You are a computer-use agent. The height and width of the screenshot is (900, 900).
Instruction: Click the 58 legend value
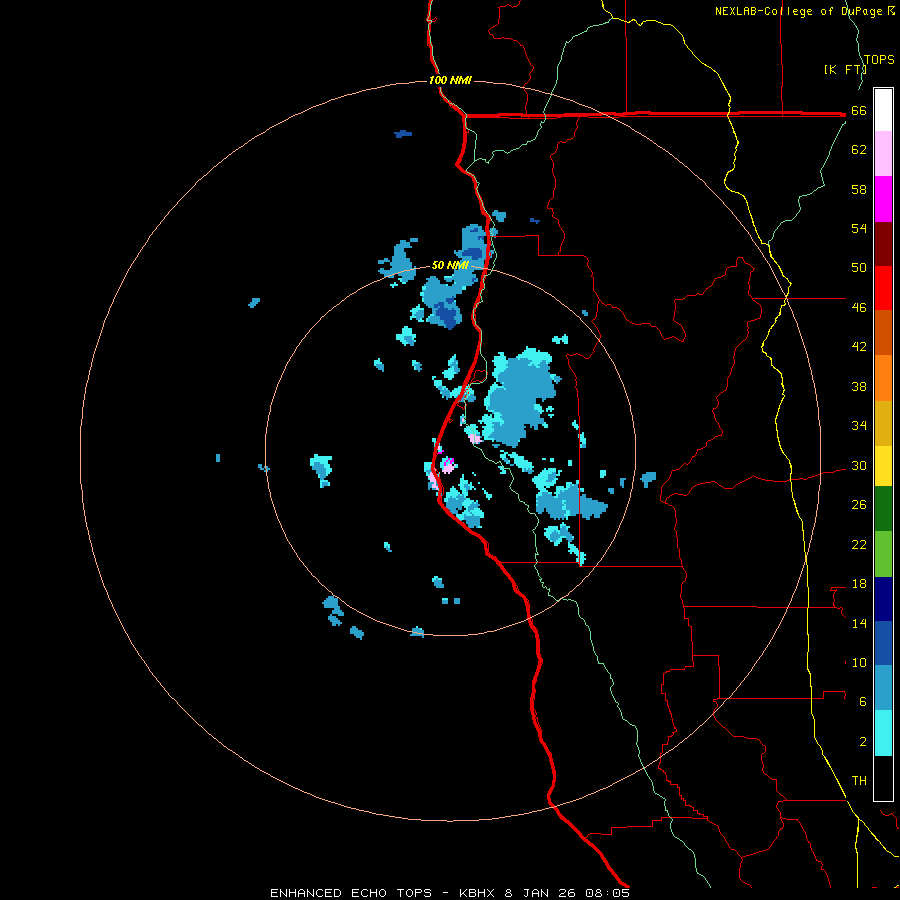pos(859,189)
